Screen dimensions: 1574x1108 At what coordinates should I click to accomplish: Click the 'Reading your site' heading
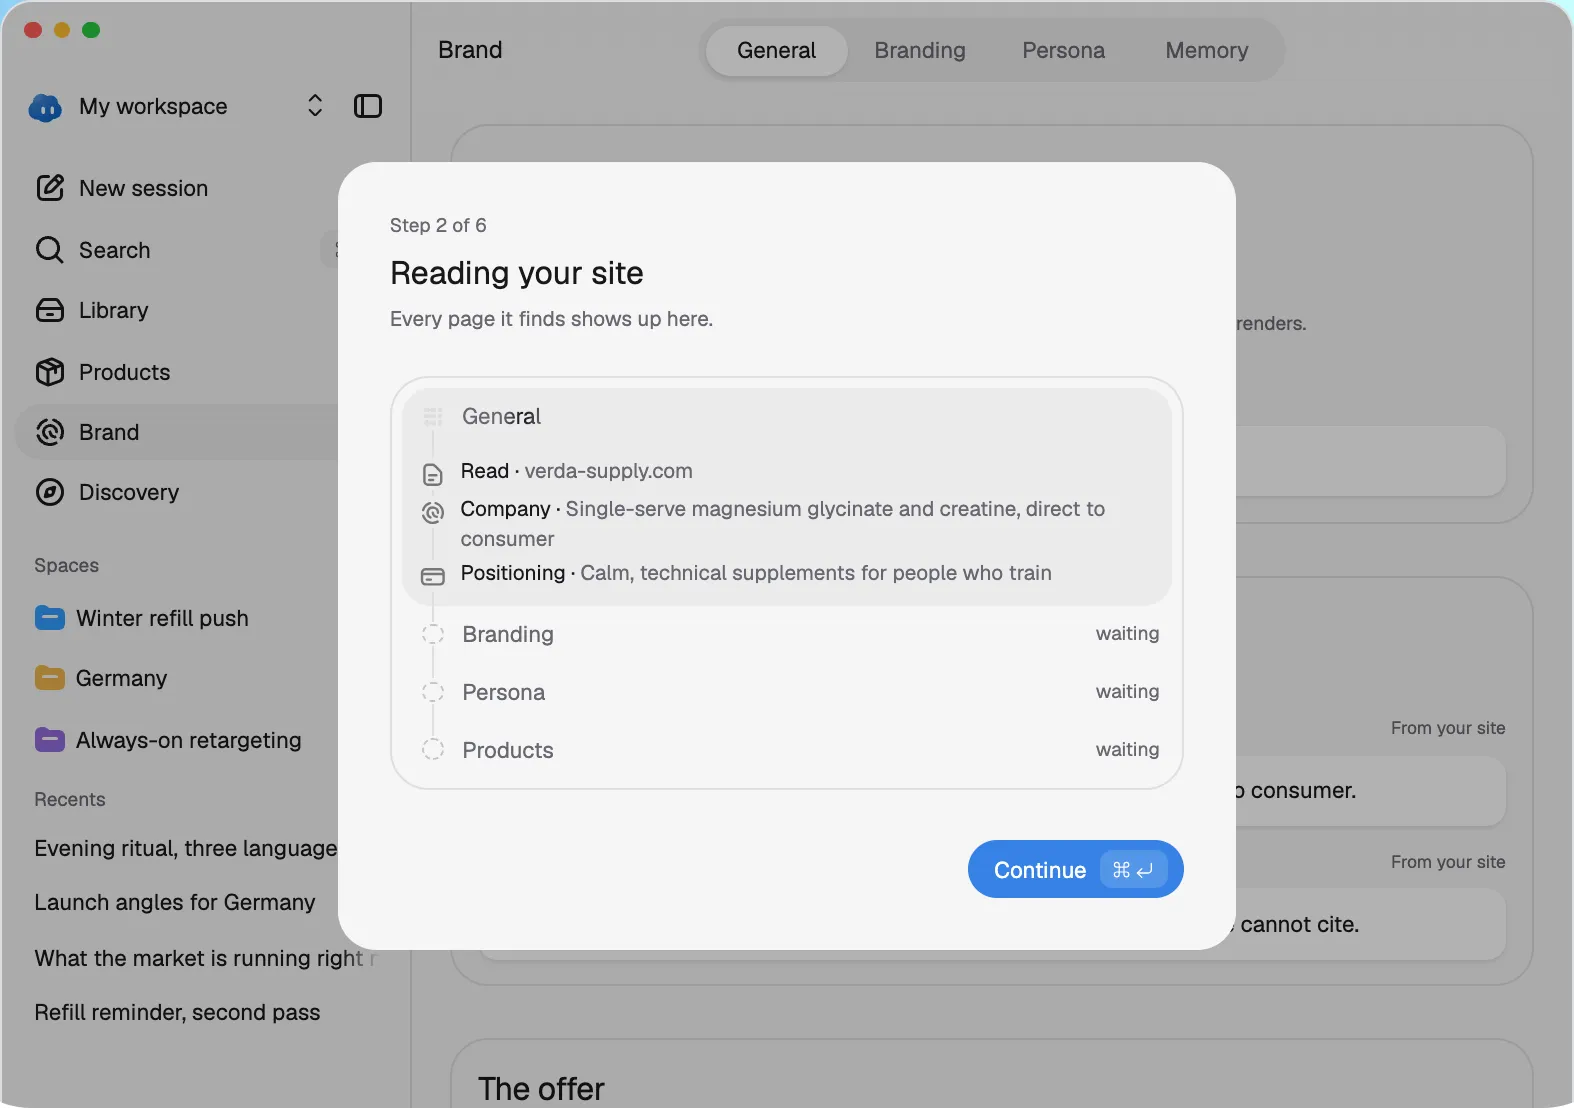(x=517, y=273)
